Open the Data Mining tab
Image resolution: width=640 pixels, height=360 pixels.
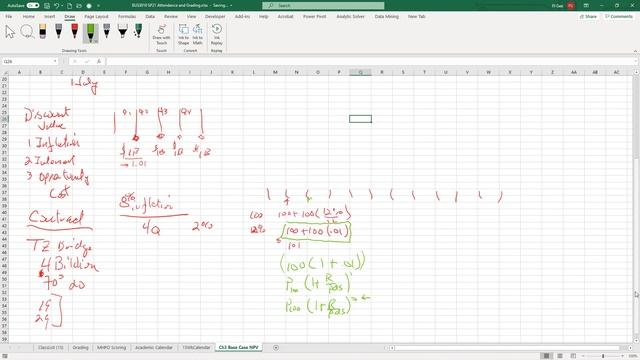387,16
